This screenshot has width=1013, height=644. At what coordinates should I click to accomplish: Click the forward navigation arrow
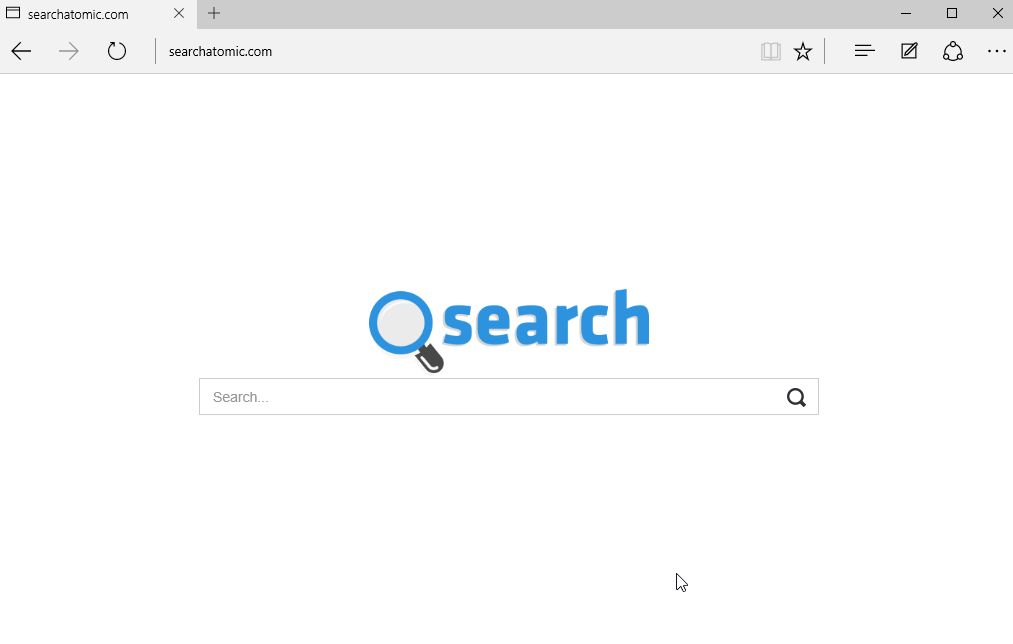[68, 51]
